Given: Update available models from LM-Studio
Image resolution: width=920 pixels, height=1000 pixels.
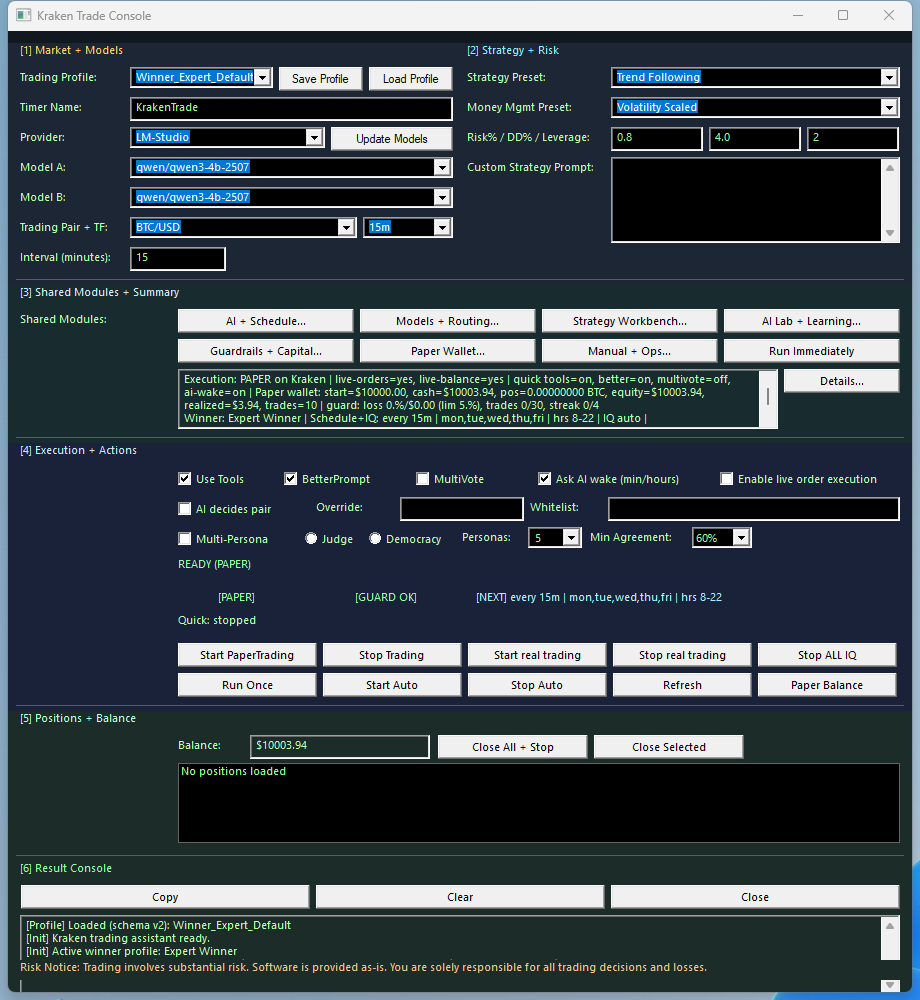Looking at the screenshot, I should [x=390, y=138].
